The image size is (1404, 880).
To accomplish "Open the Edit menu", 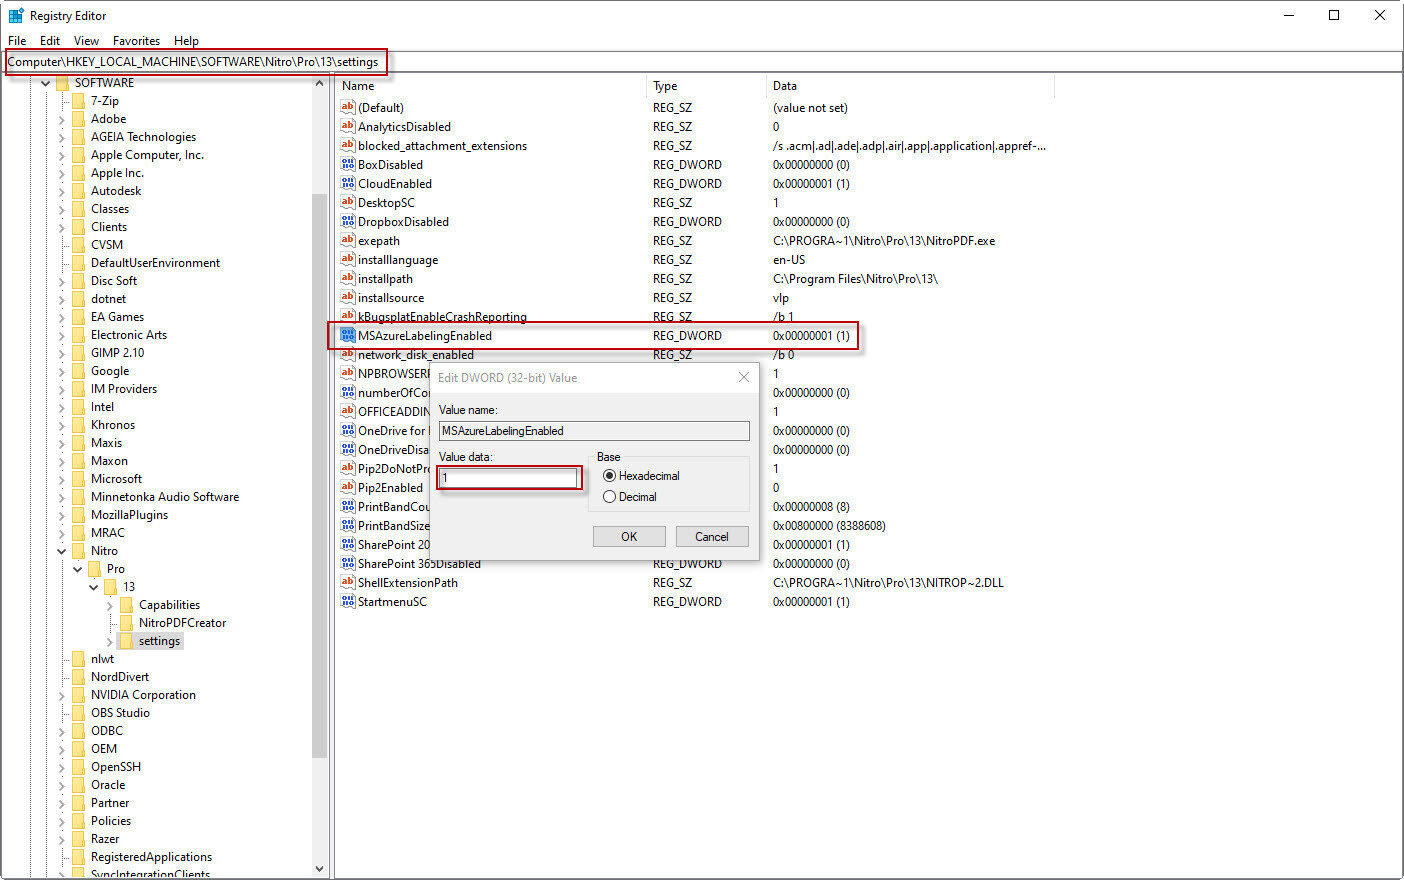I will 50,41.
